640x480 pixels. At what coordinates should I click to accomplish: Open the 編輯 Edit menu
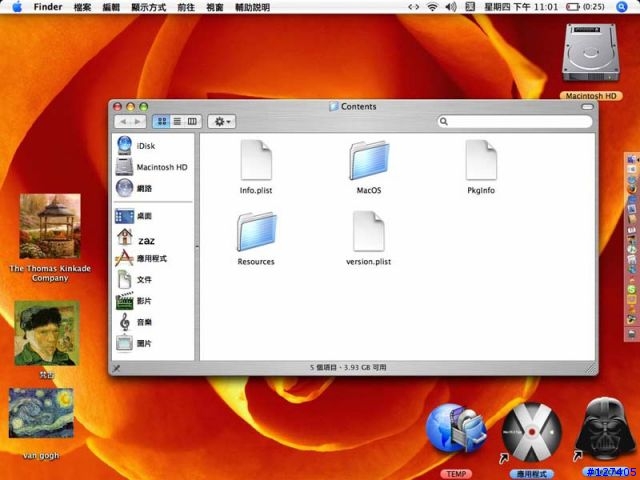[111, 7]
